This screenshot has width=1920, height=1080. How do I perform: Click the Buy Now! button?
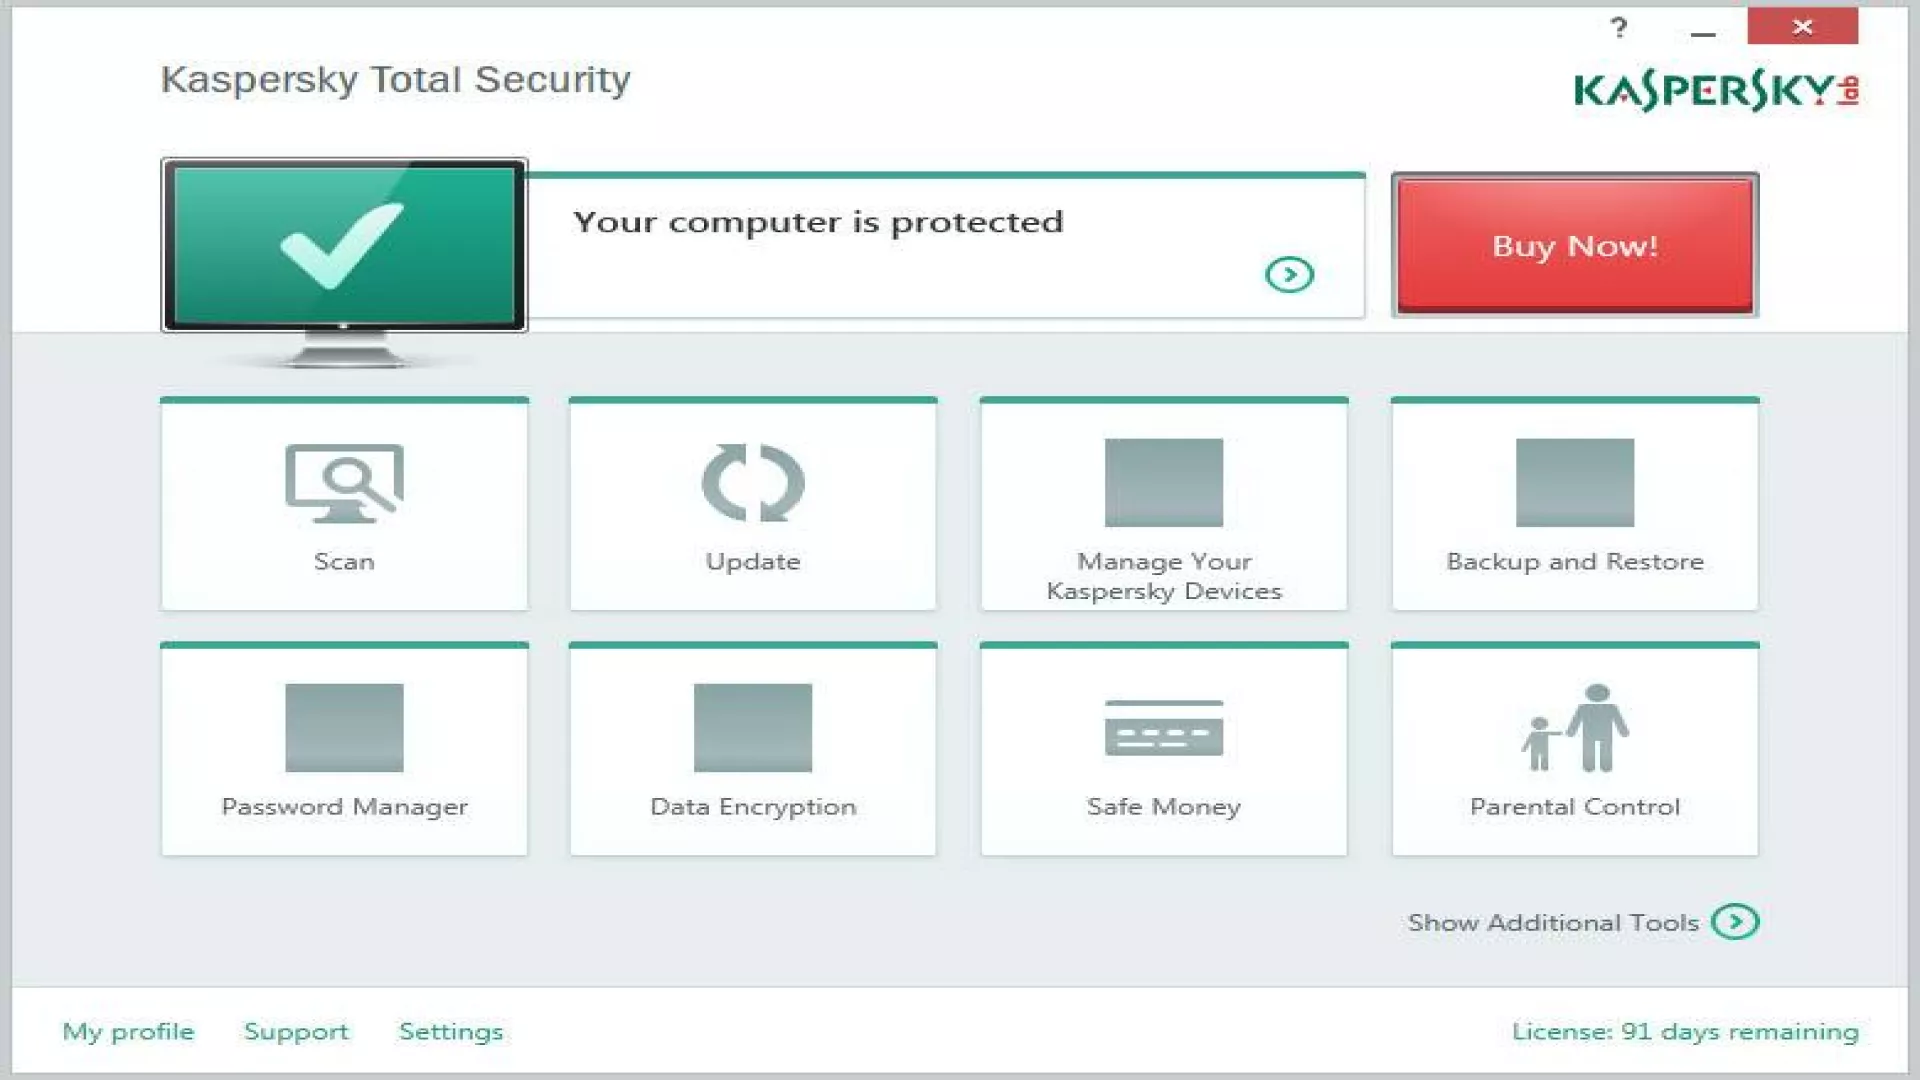1575,246
